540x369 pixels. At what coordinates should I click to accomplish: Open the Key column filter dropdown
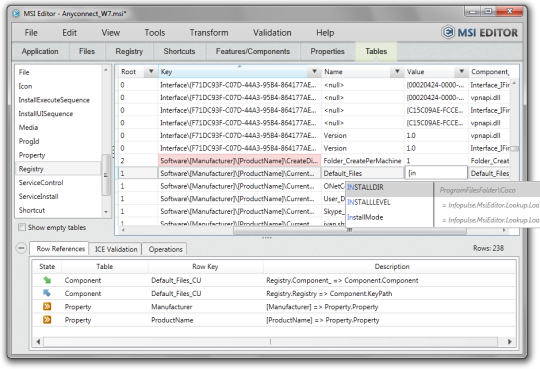coord(314,71)
